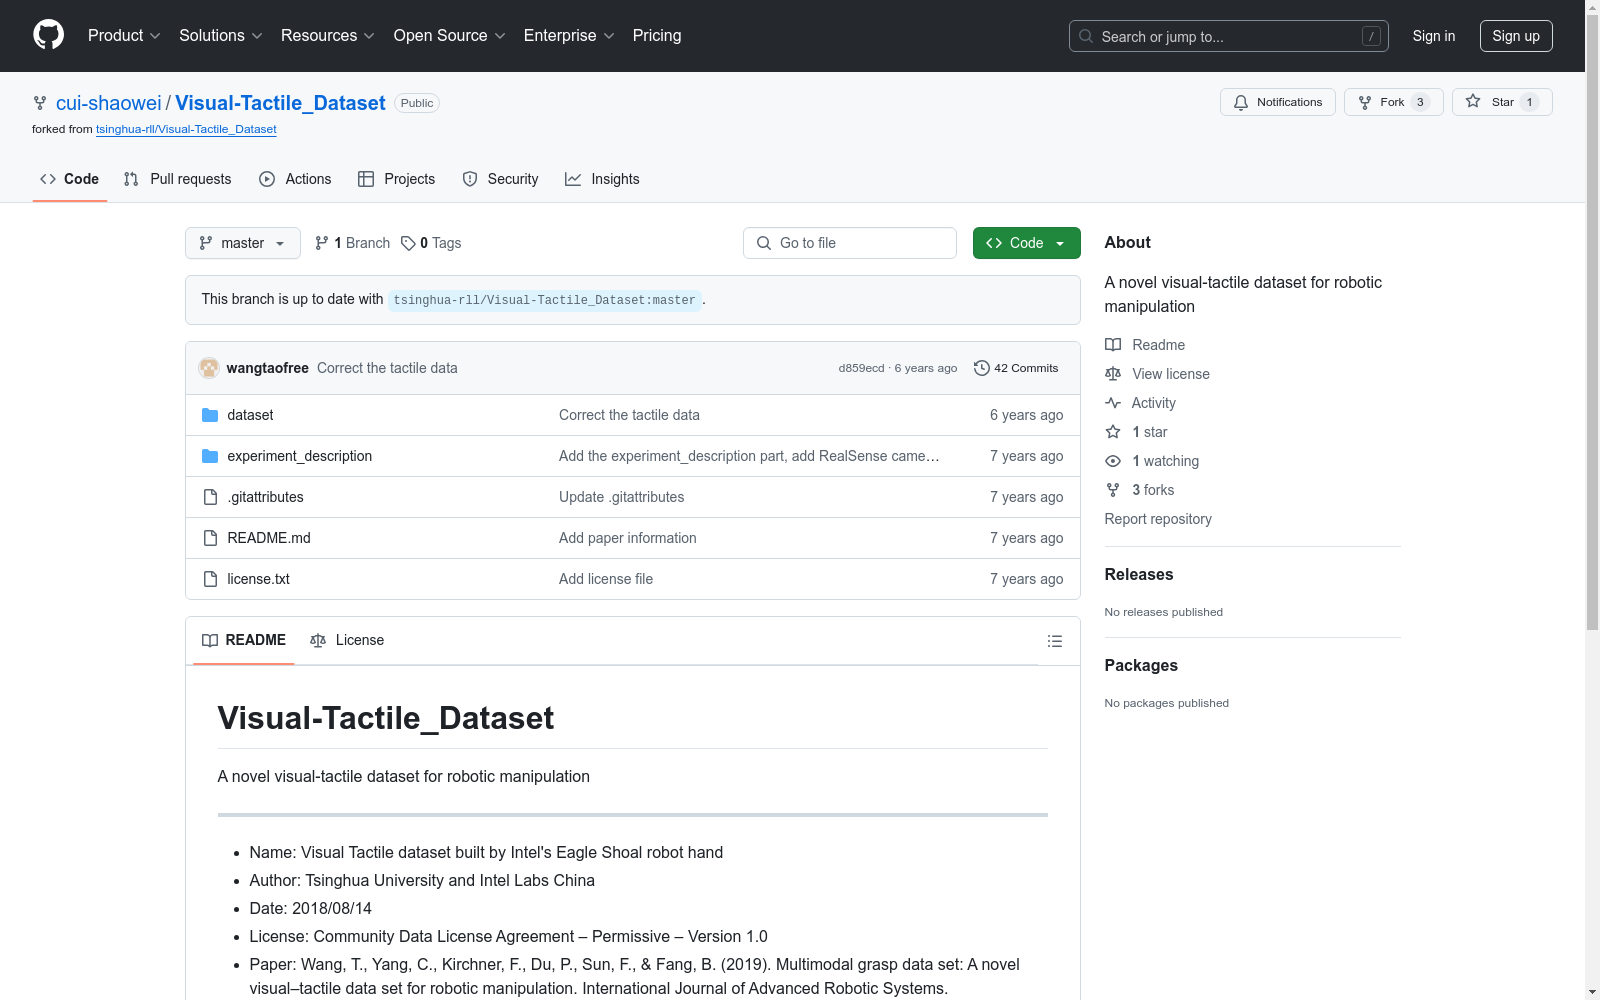Switch to the Code tab
The width and height of the screenshot is (1600, 1000).
70,179
